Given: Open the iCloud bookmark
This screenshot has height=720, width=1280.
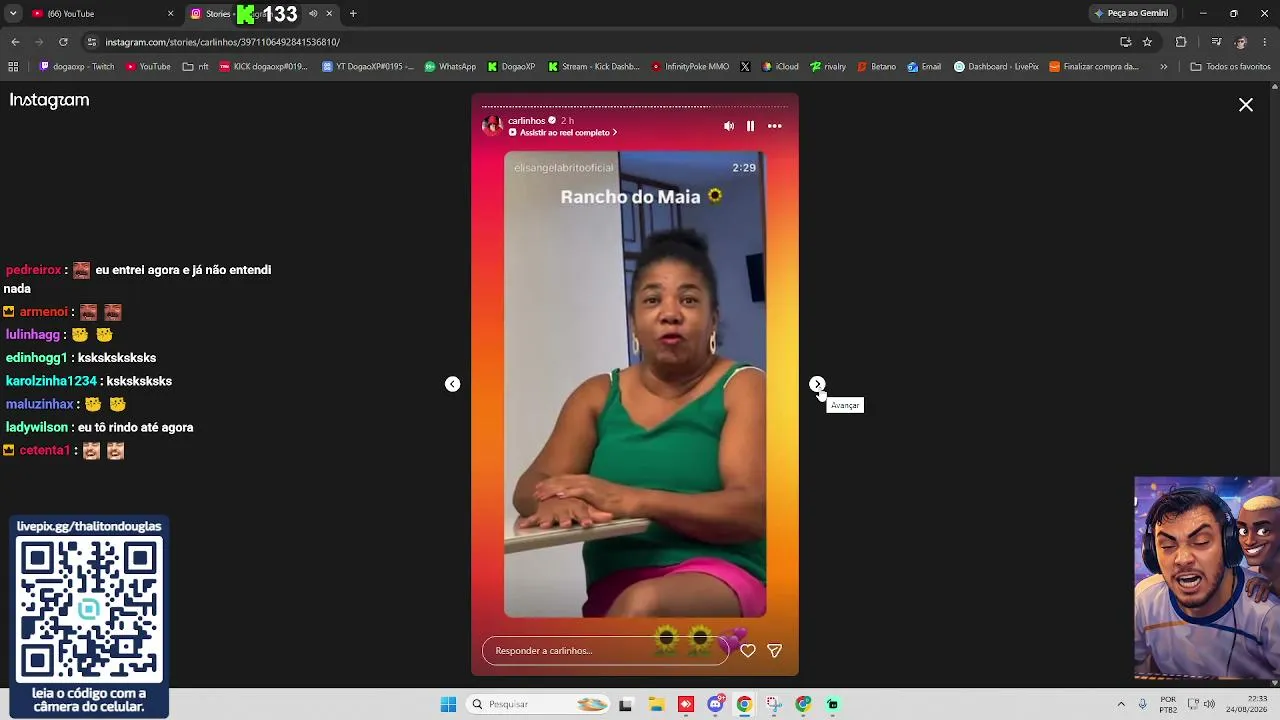Looking at the screenshot, I should tap(780, 67).
